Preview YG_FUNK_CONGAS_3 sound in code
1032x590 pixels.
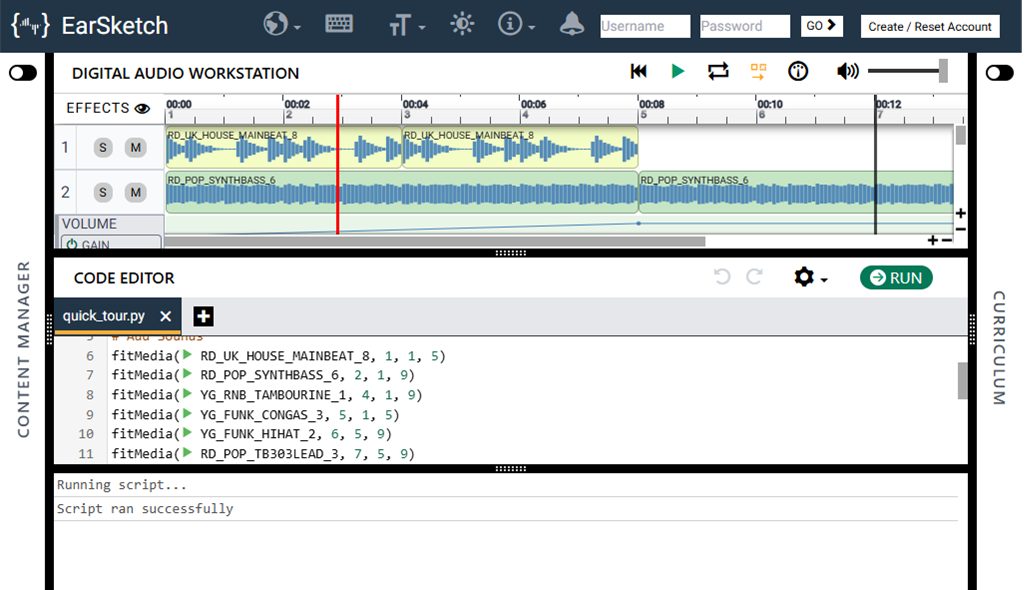(188, 414)
